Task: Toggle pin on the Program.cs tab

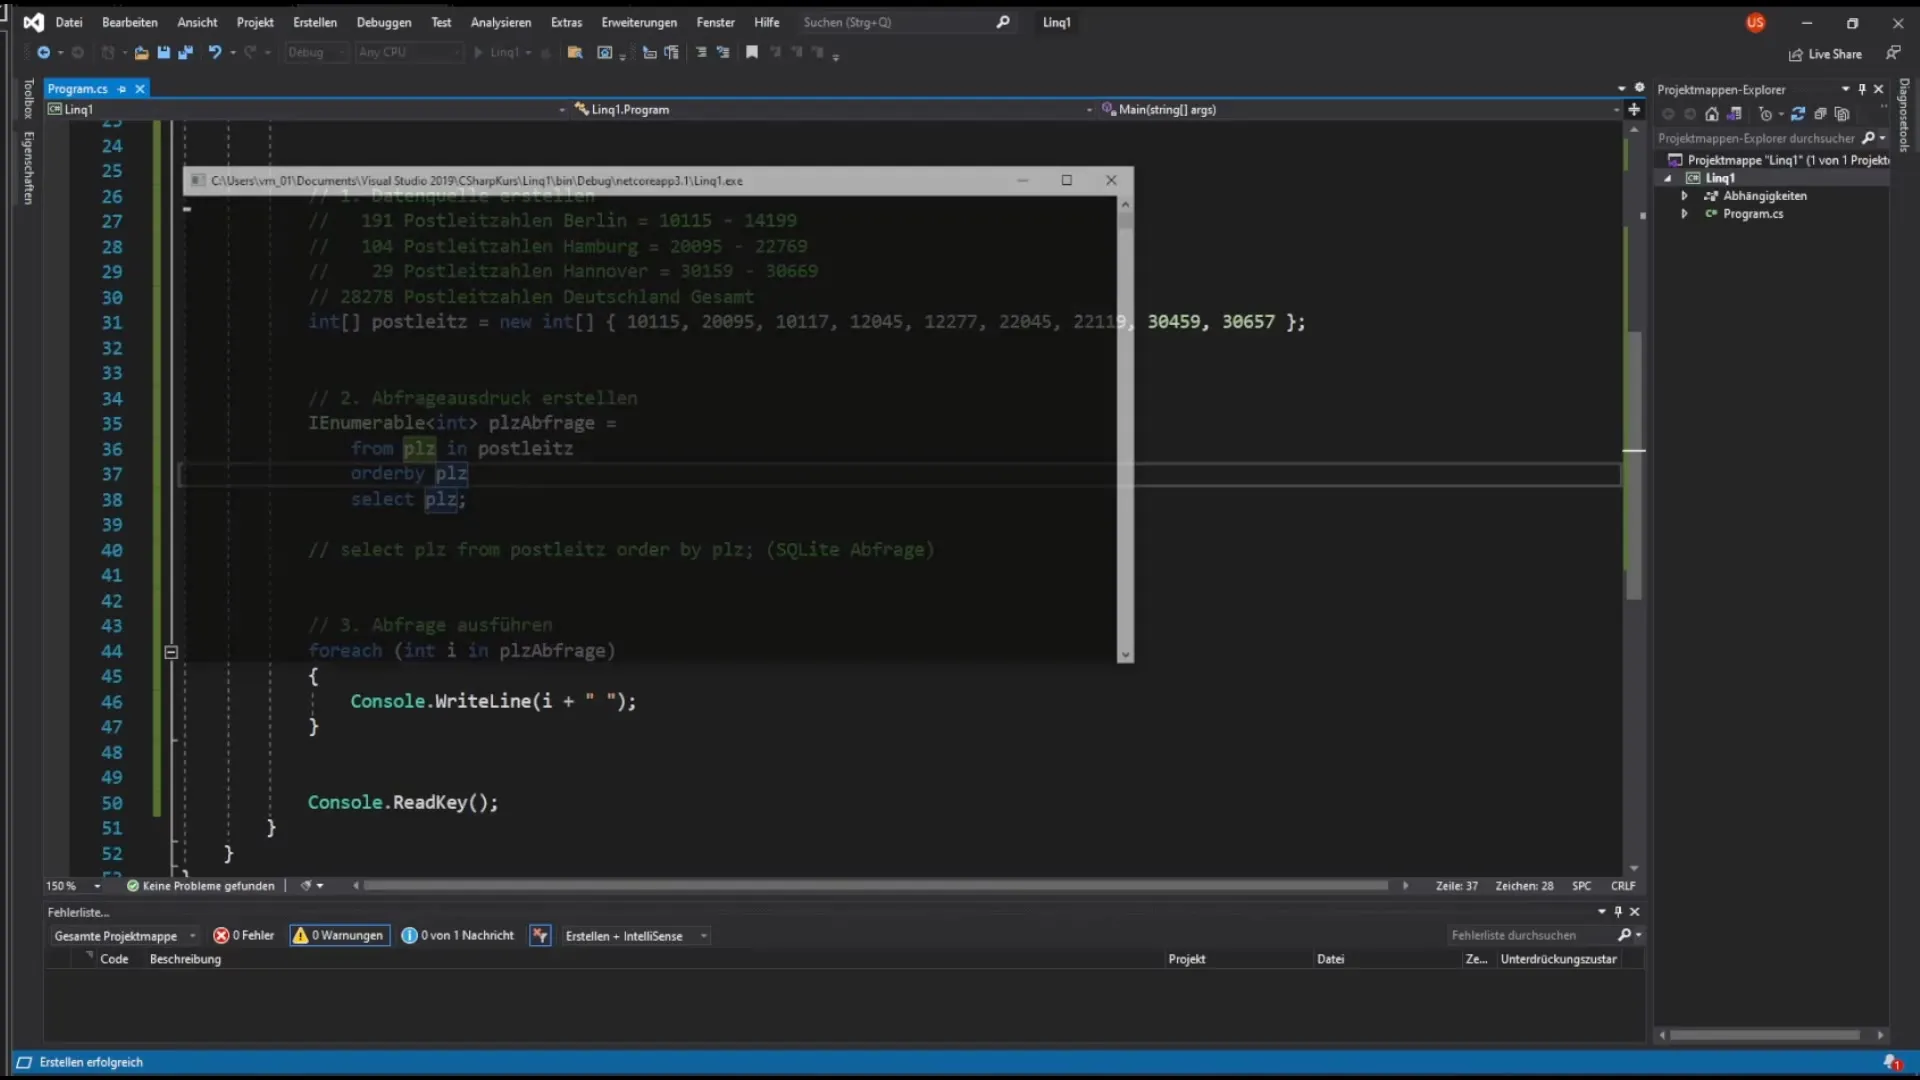Action: (x=122, y=89)
